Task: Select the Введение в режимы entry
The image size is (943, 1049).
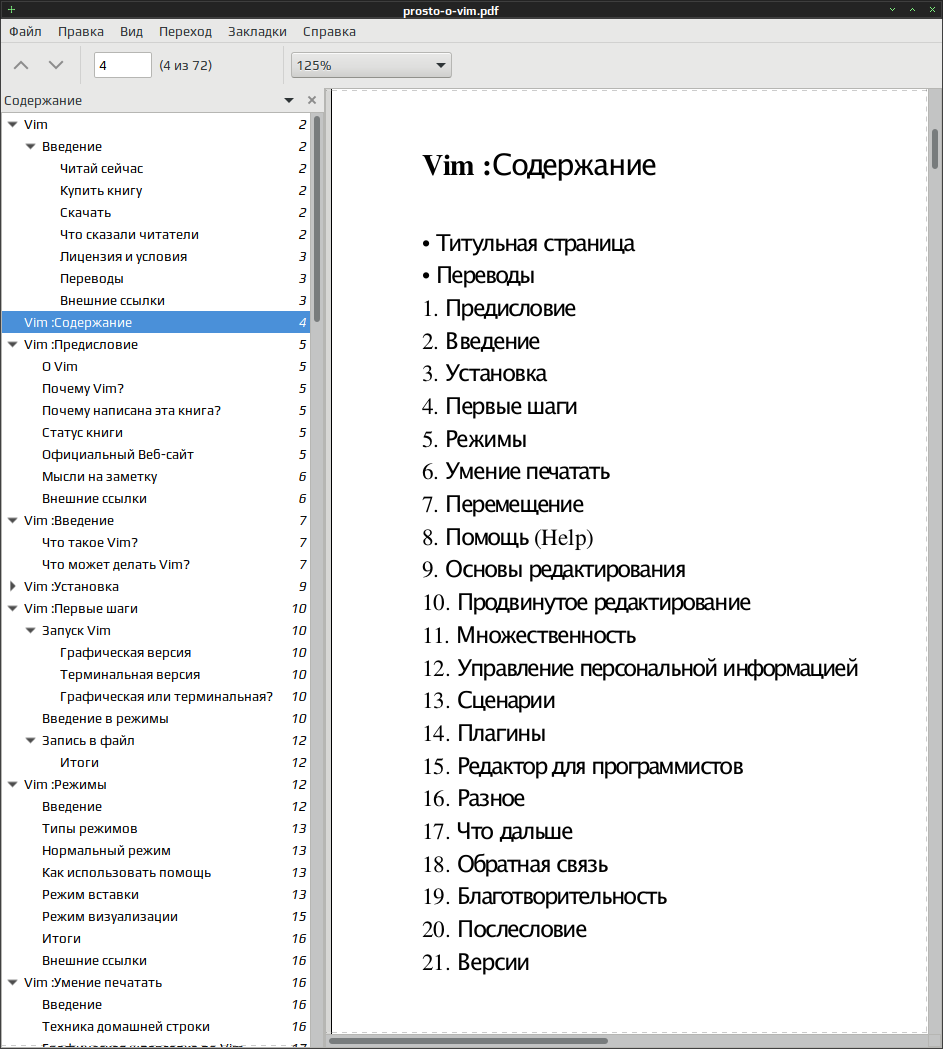Action: coord(105,719)
